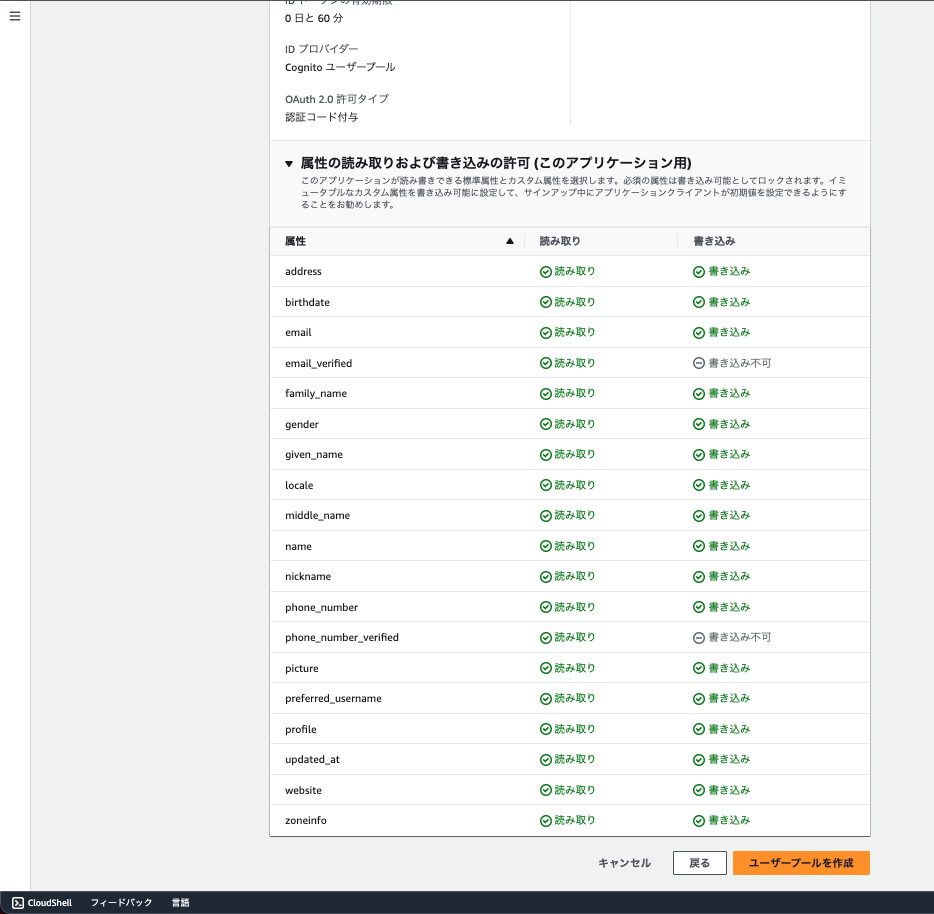Click the 書き込み不可 label for phone_number_verified
Viewport: 934px width, 914px height.
[740, 638]
